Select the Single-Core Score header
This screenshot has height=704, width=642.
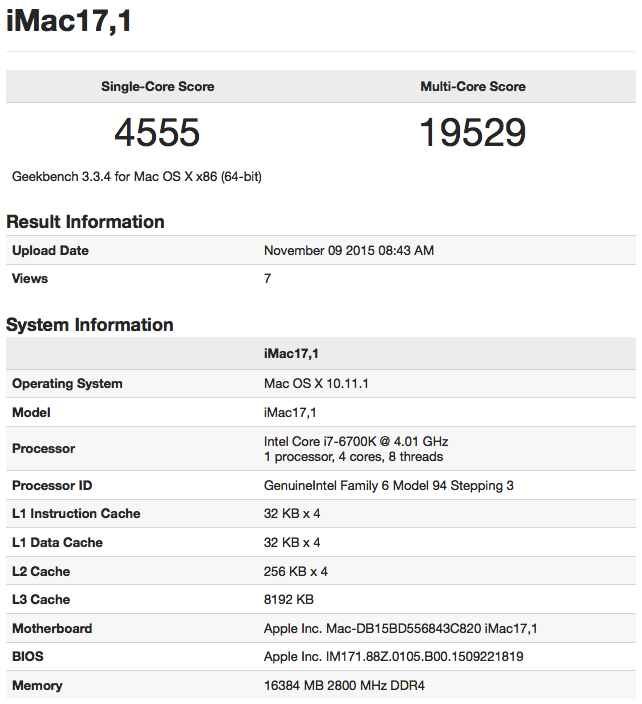(158, 86)
